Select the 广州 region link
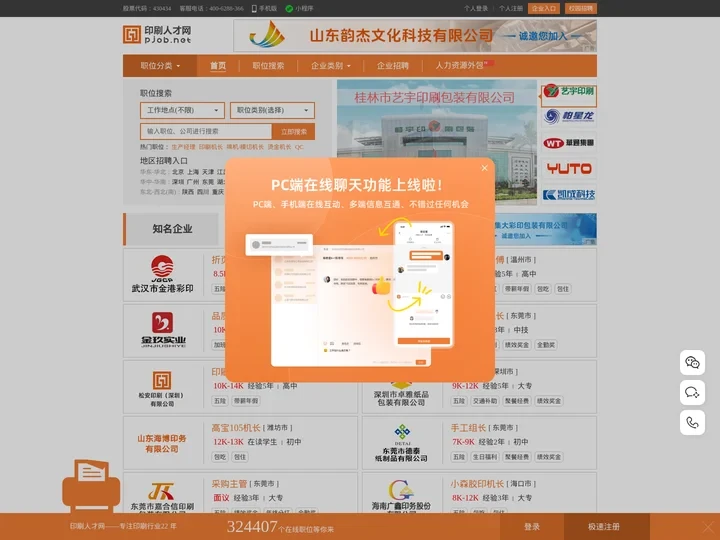This screenshot has height=540, width=720. (x=193, y=182)
